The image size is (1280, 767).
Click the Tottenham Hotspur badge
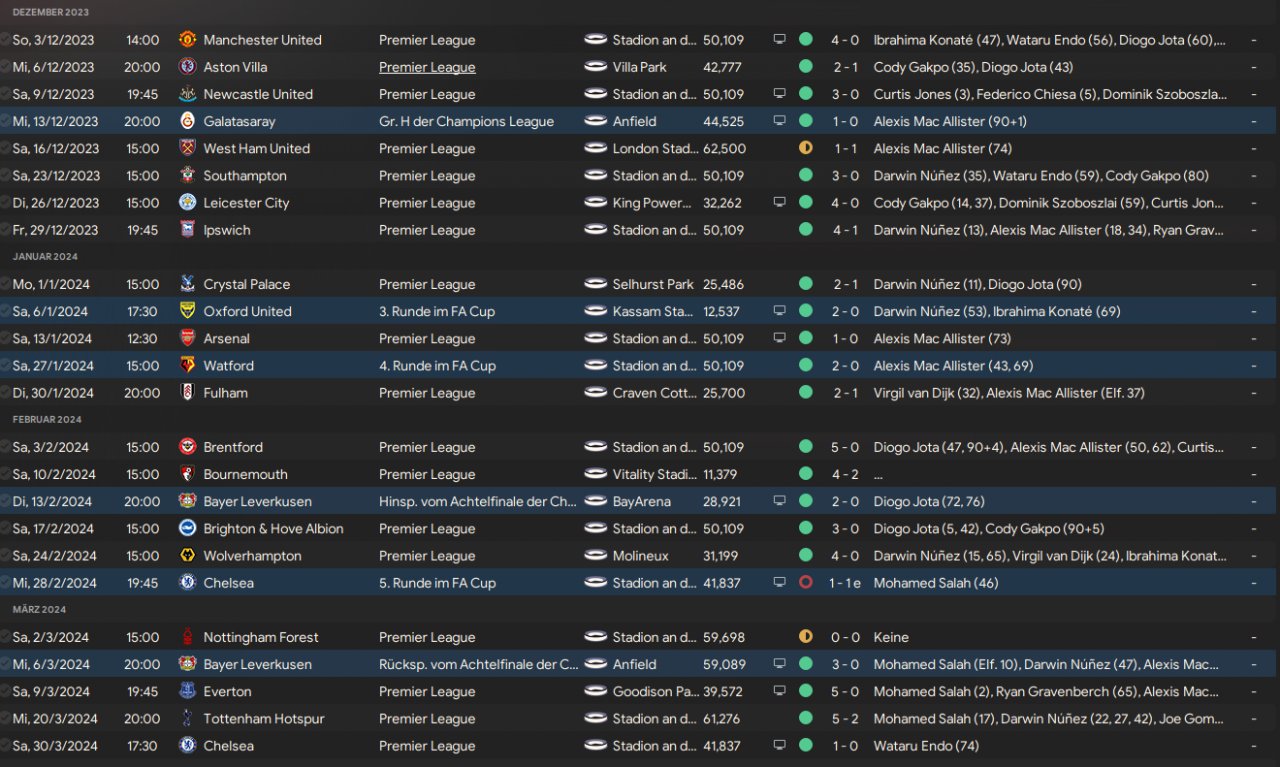pyautogui.click(x=187, y=718)
